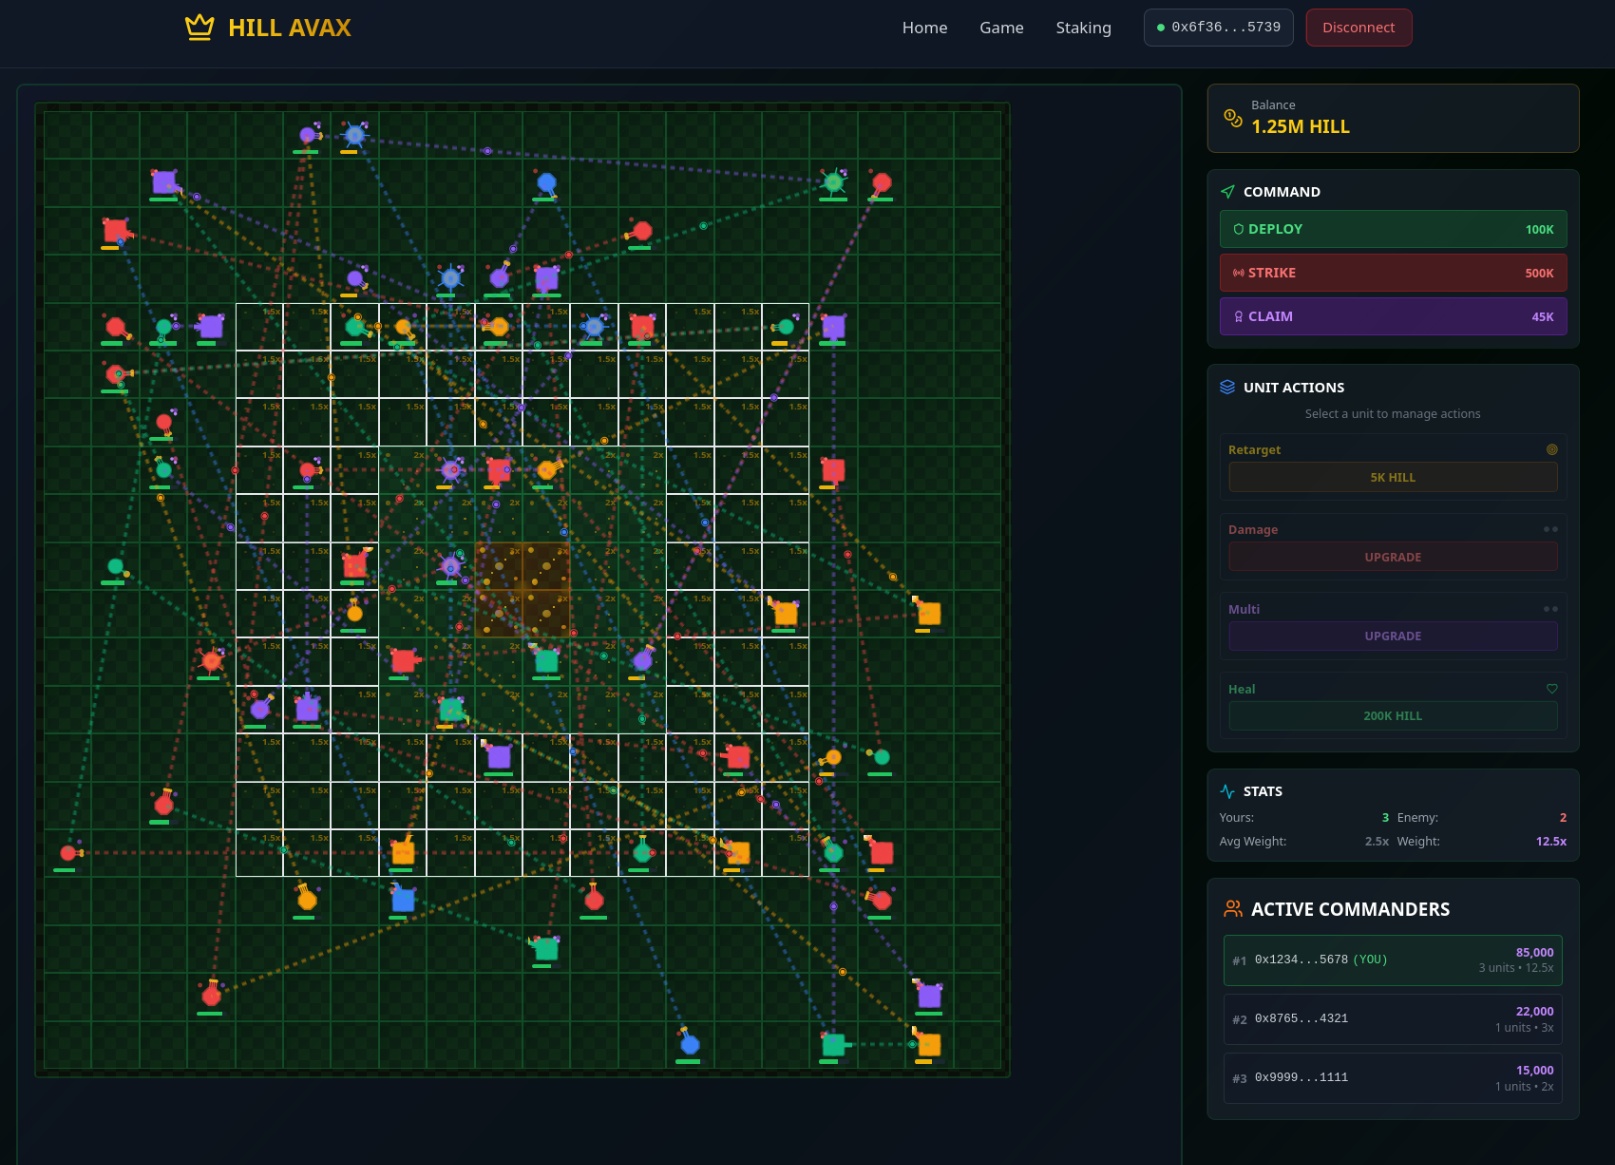Select the Game navigation item
1615x1165 pixels.
click(1001, 28)
